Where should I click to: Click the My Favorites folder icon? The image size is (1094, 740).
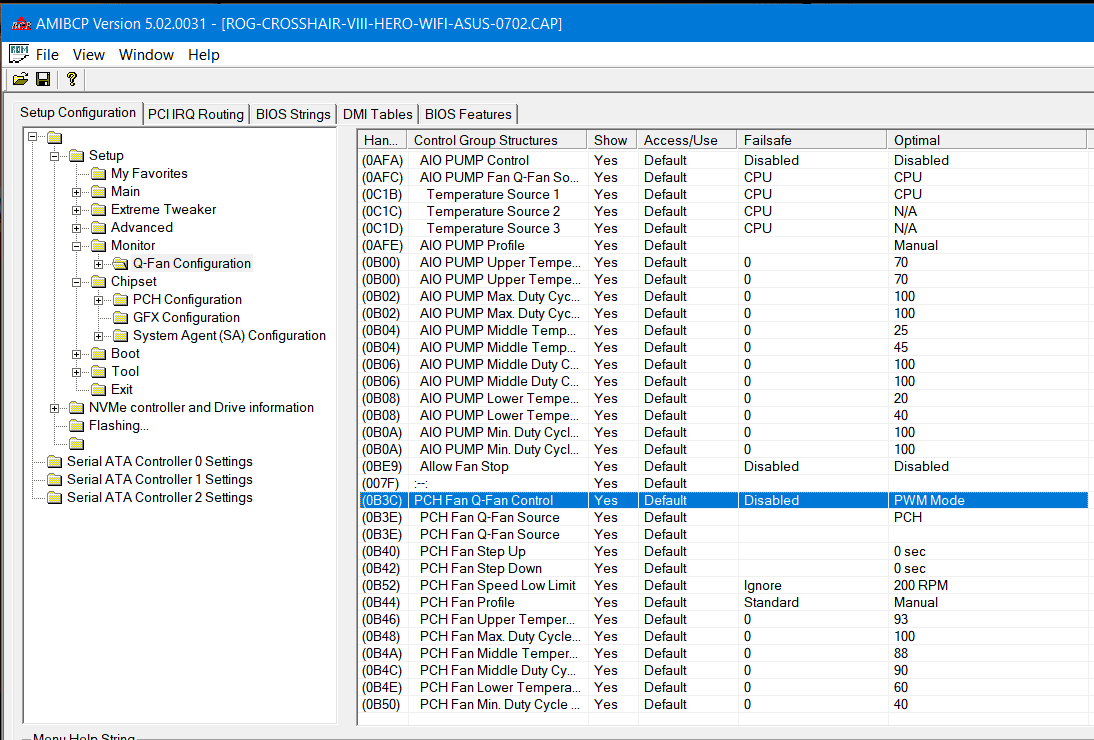[x=99, y=174]
